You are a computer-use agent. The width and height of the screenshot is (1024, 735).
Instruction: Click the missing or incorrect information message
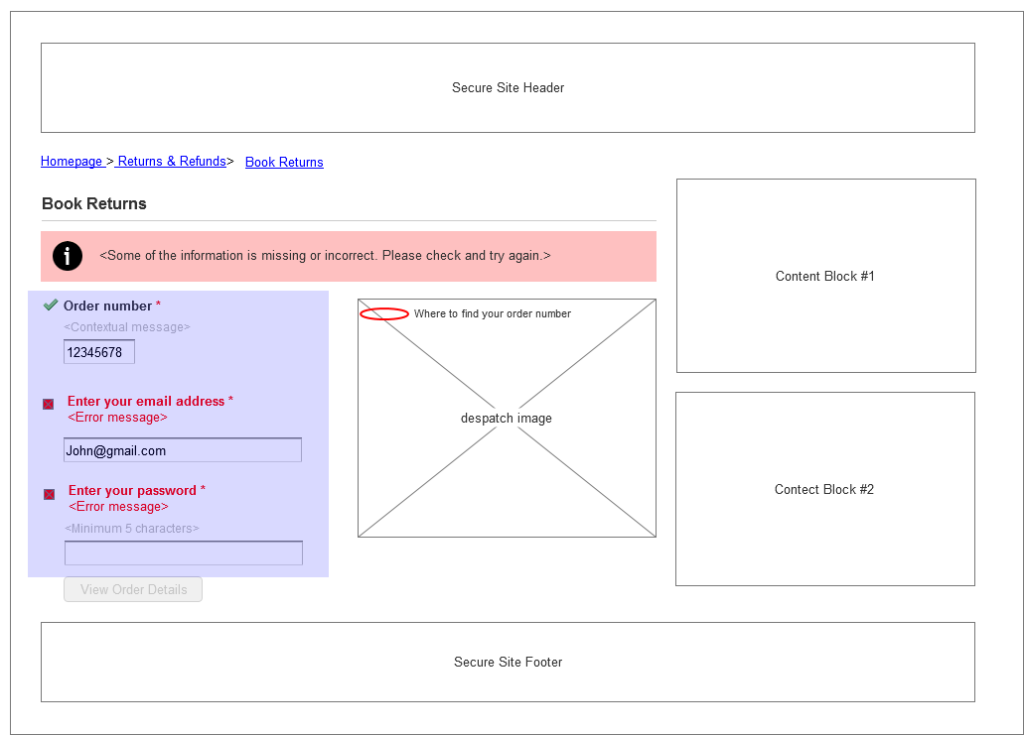click(x=325, y=256)
